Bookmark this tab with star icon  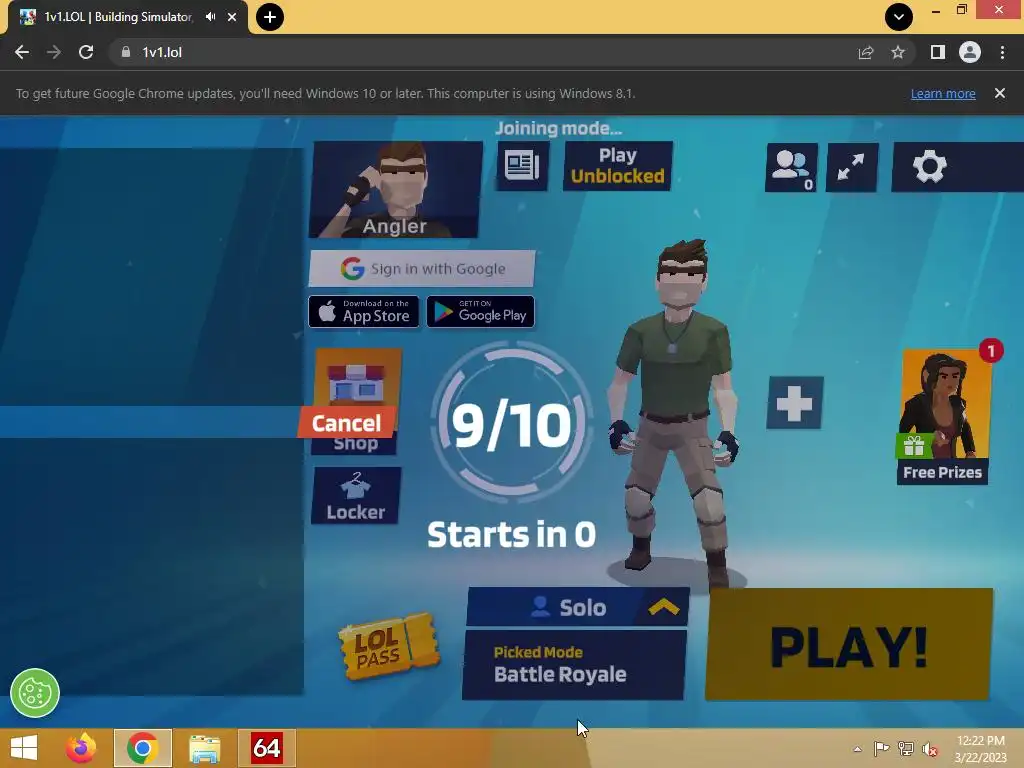point(898,52)
